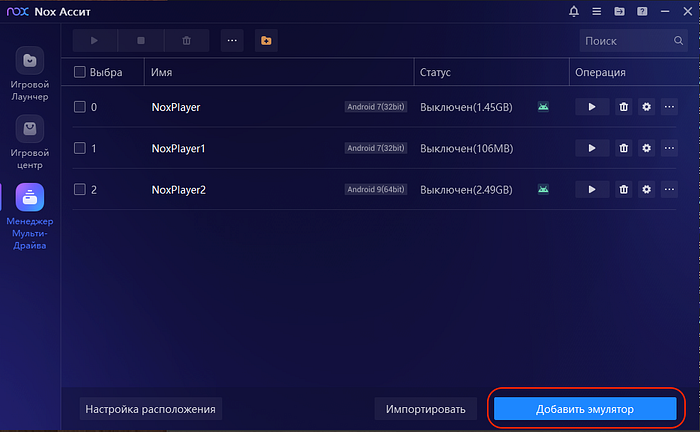
Task: Expand more options for NoxPlayer1 row
Action: 669,148
